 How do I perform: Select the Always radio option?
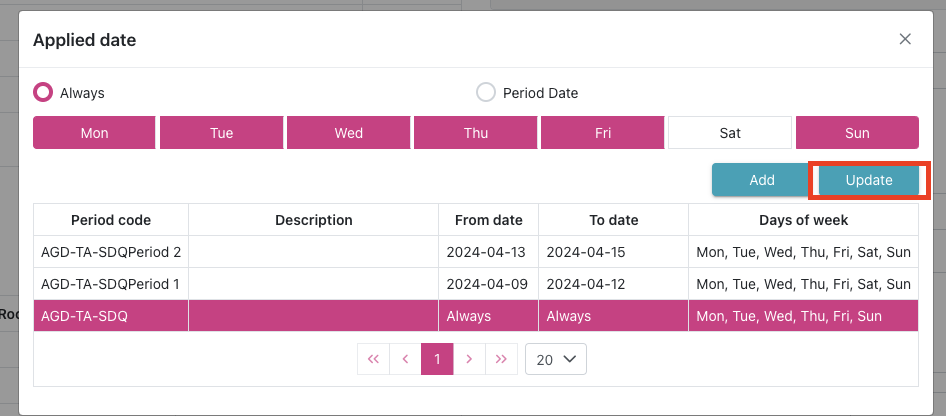pyautogui.click(x=43, y=93)
